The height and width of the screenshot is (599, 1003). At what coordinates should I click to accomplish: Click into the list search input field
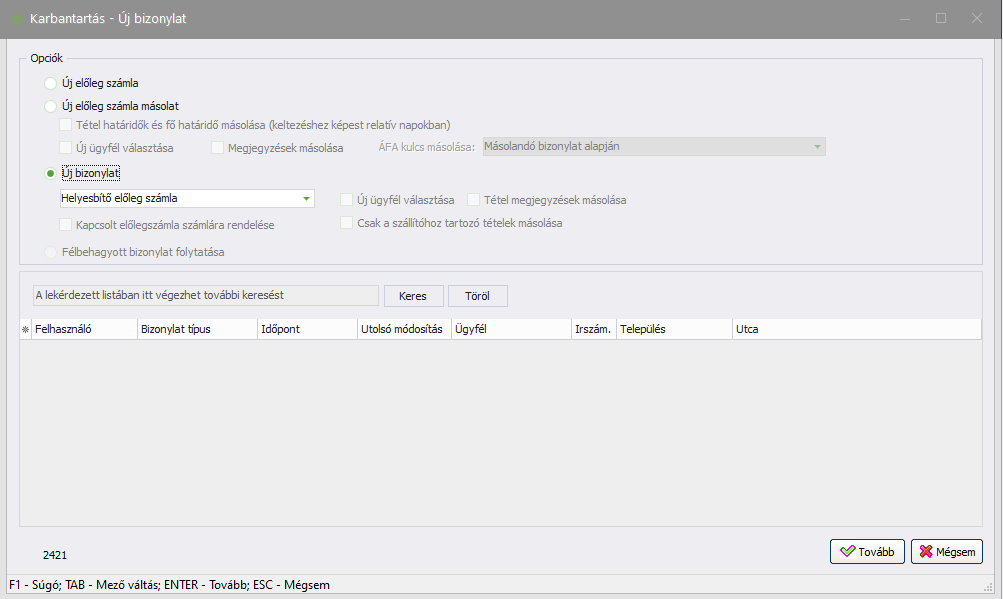(x=206, y=296)
